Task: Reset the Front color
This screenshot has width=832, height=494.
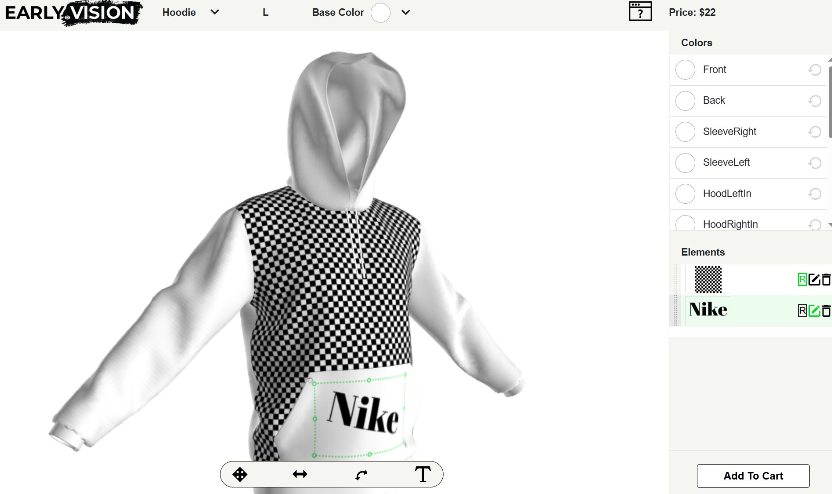Action: pos(815,70)
